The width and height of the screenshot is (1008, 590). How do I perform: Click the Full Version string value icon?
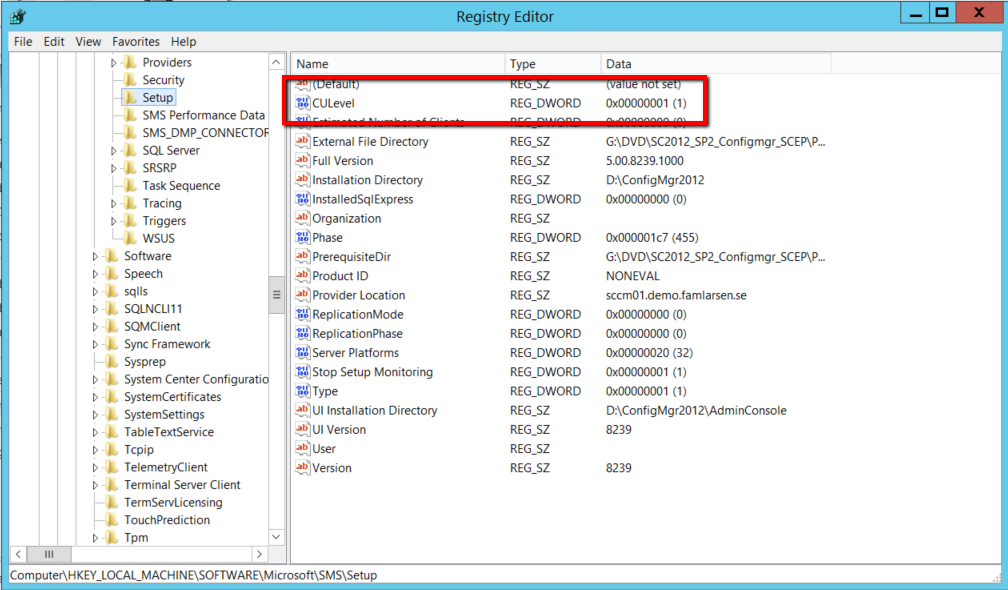[303, 161]
